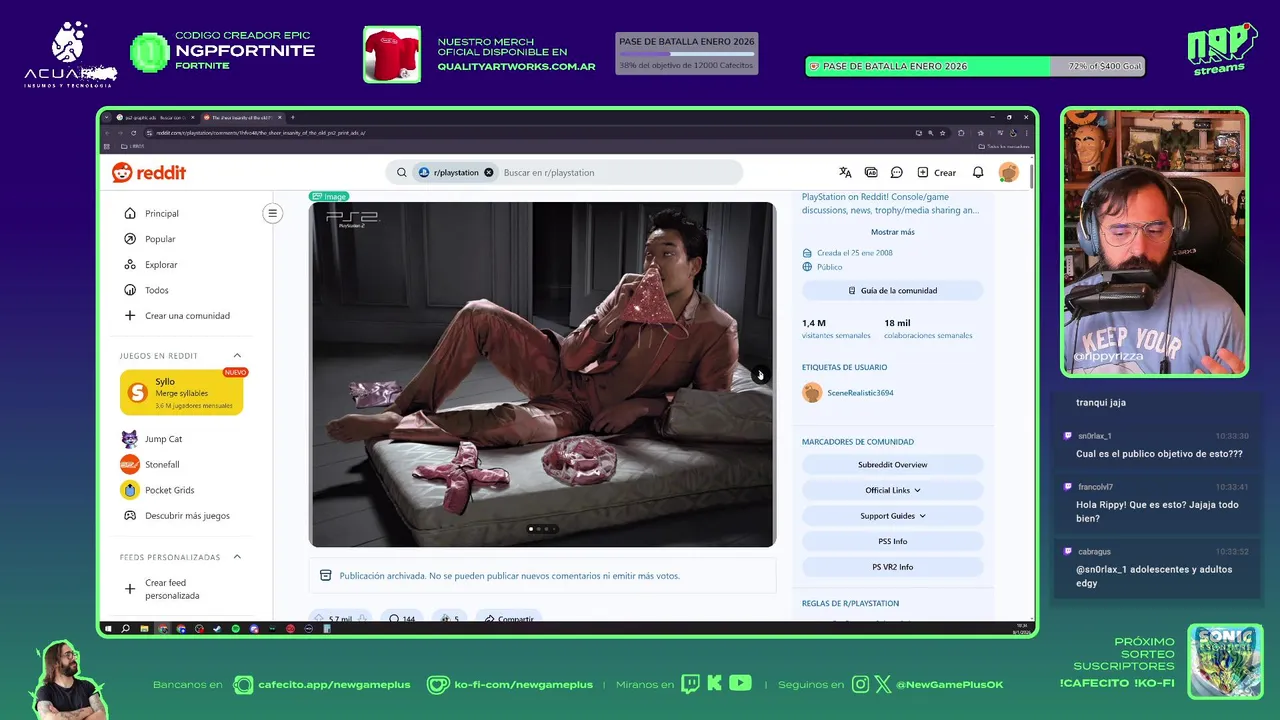Screen dimensions: 1280x720
Task: Open PS VR2 Info bookmark
Action: 892,567
